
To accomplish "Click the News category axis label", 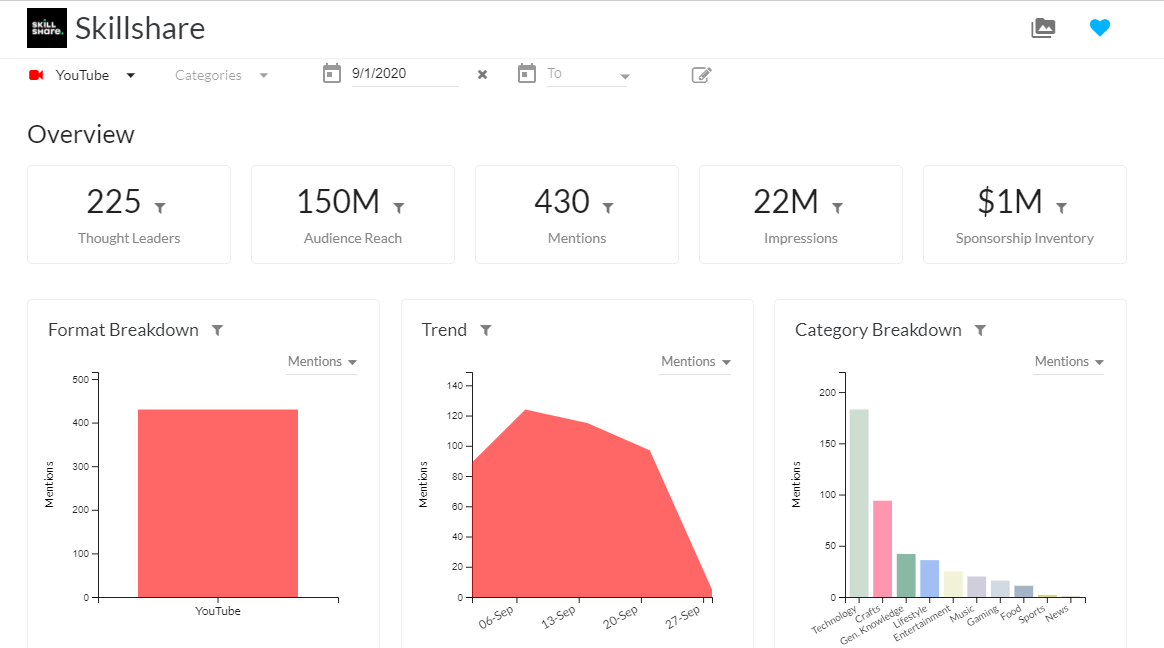I will pyautogui.click(x=1057, y=612).
